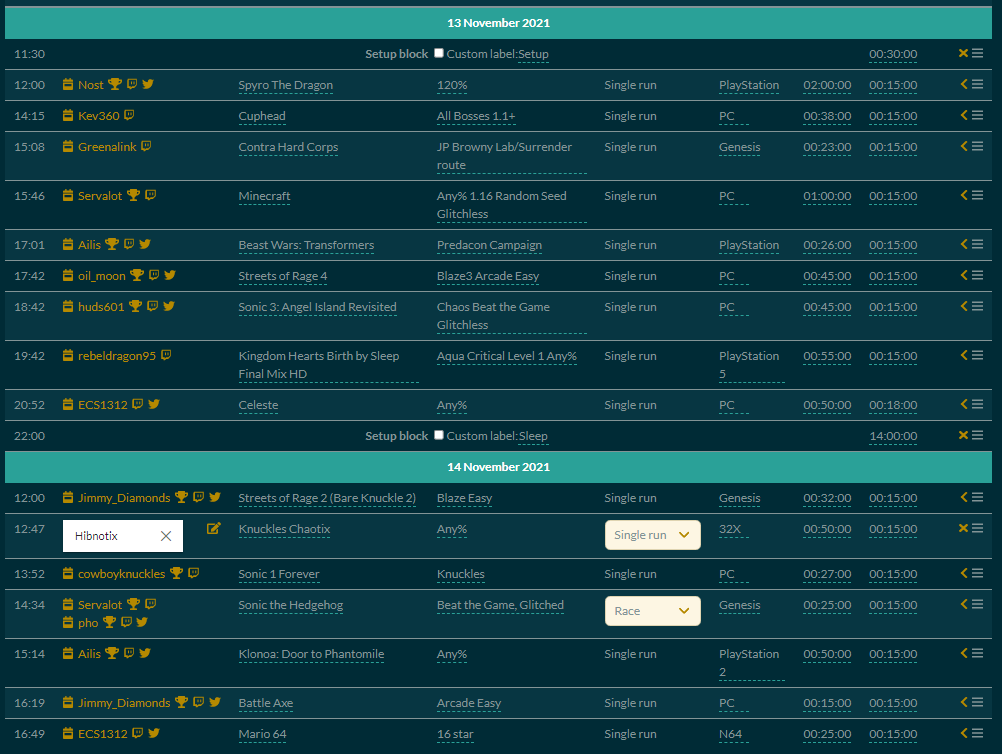Click the 32X platform value
The height and width of the screenshot is (754, 1002).
730,529
